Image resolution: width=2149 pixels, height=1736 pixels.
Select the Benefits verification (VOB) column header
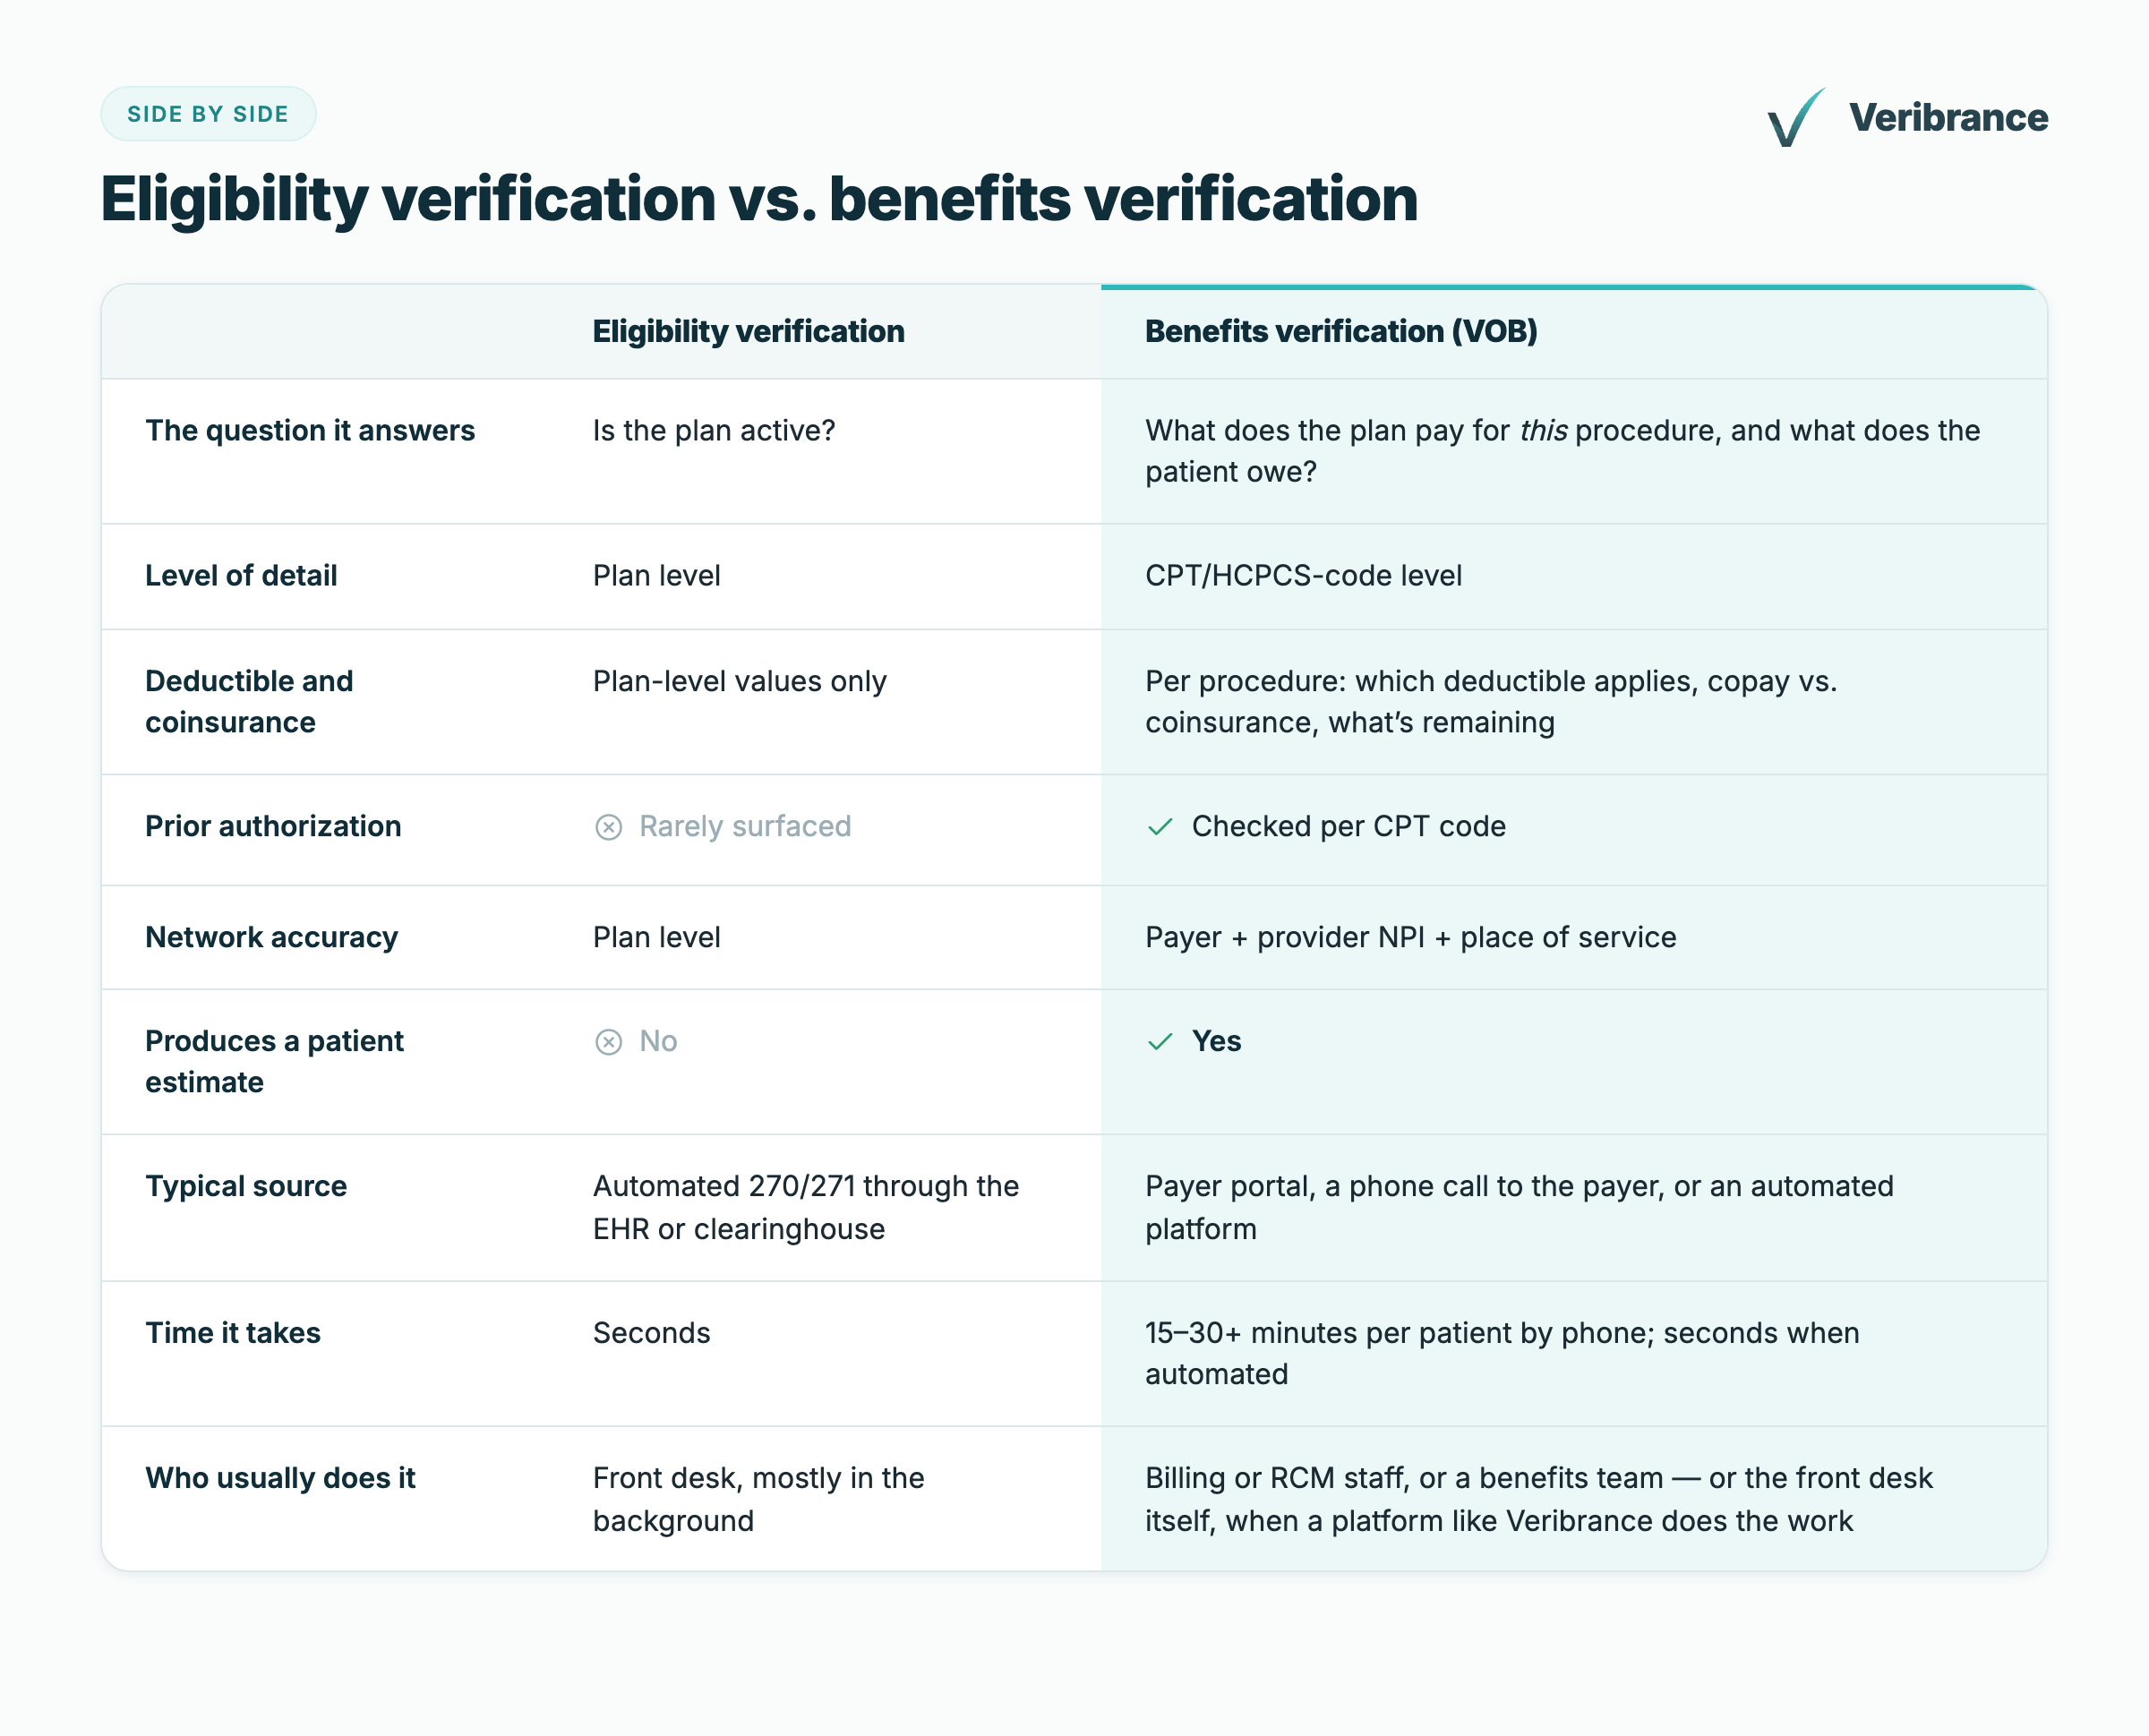pyautogui.click(x=1340, y=331)
